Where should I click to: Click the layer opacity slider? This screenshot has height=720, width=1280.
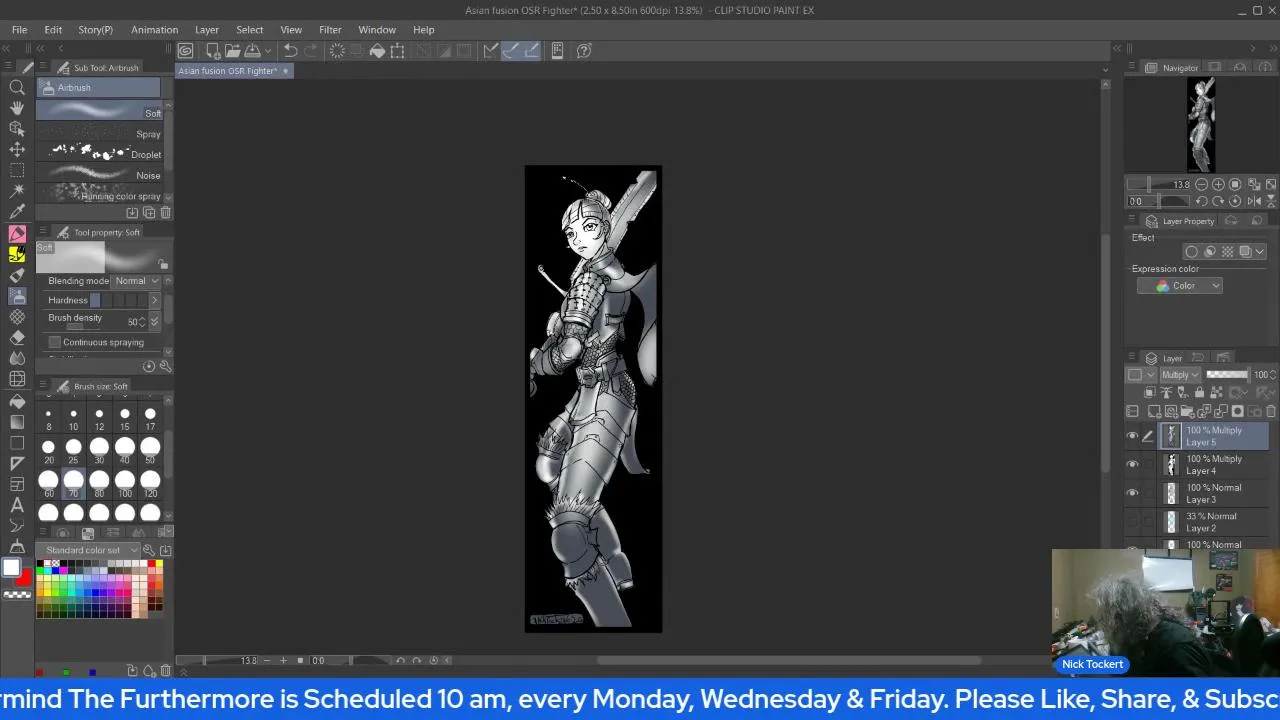click(1227, 375)
